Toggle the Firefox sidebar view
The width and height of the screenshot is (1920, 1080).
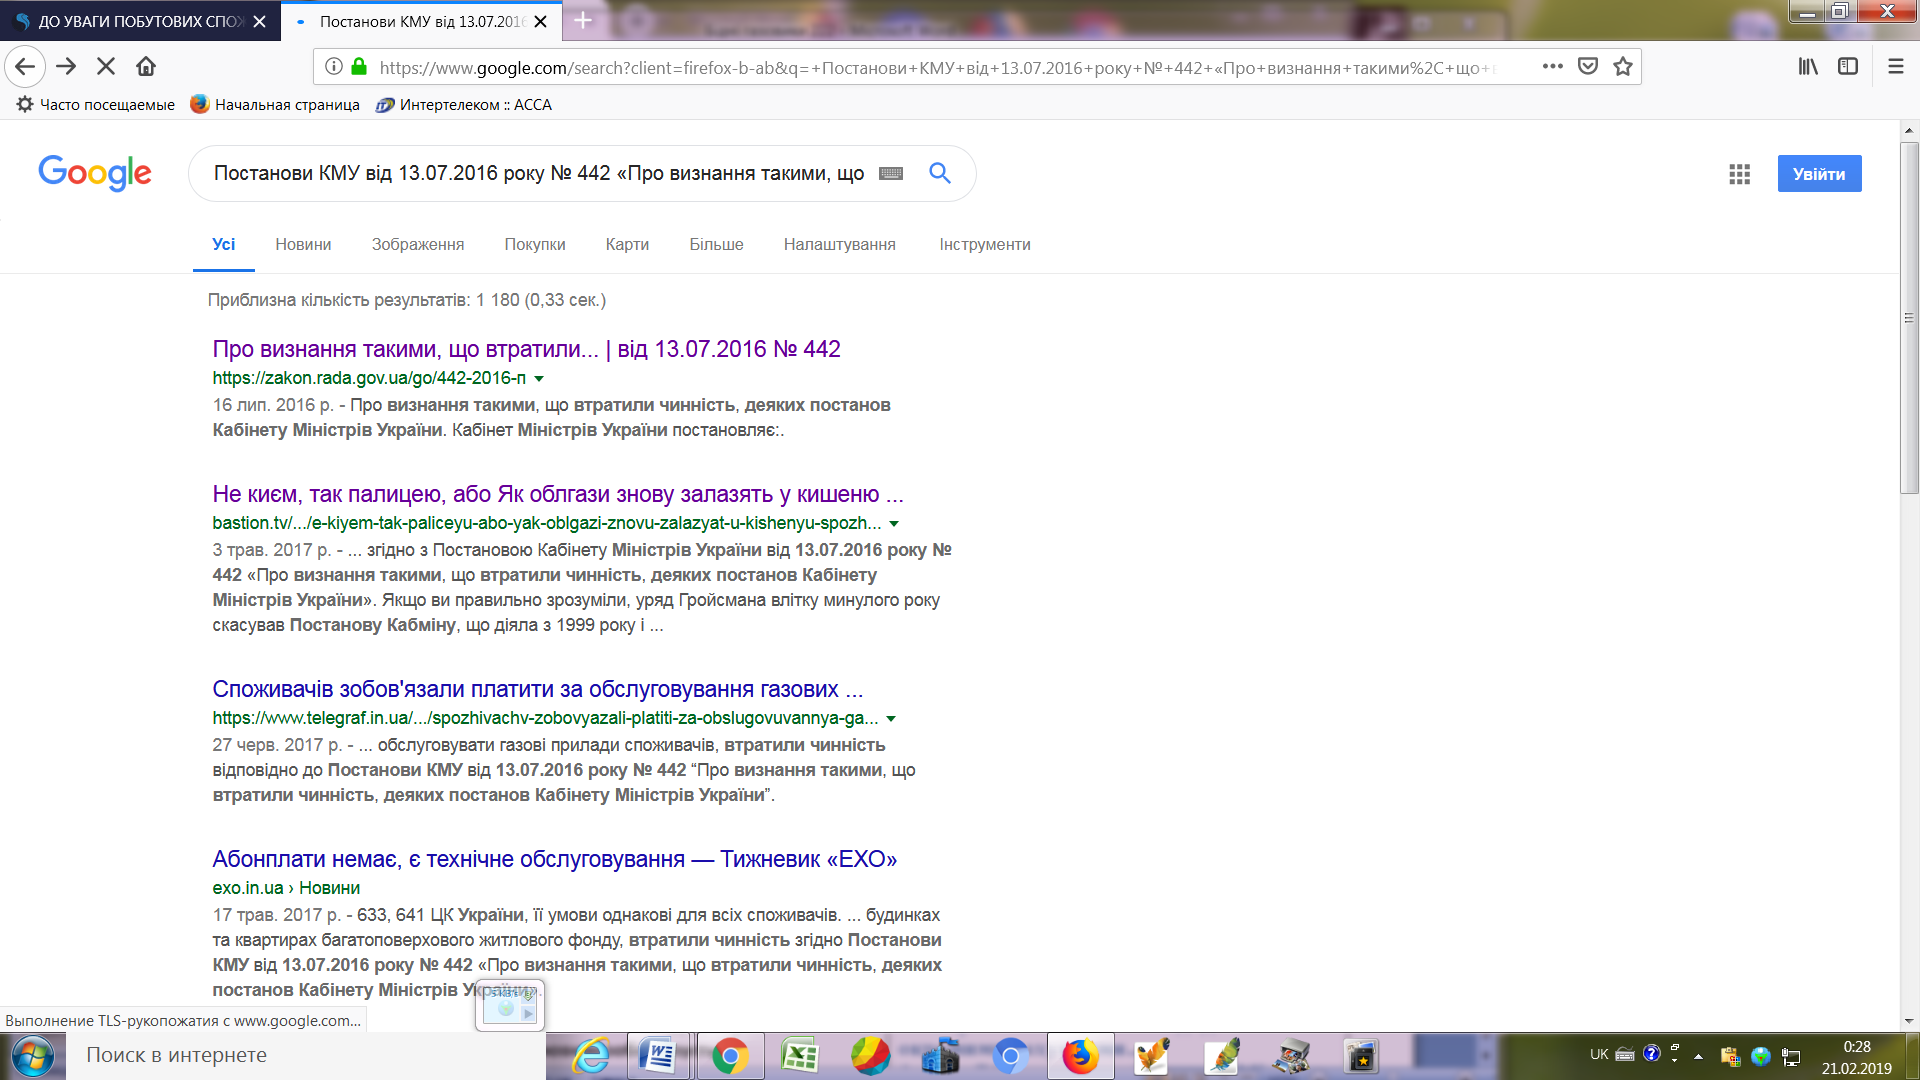click(x=1848, y=67)
